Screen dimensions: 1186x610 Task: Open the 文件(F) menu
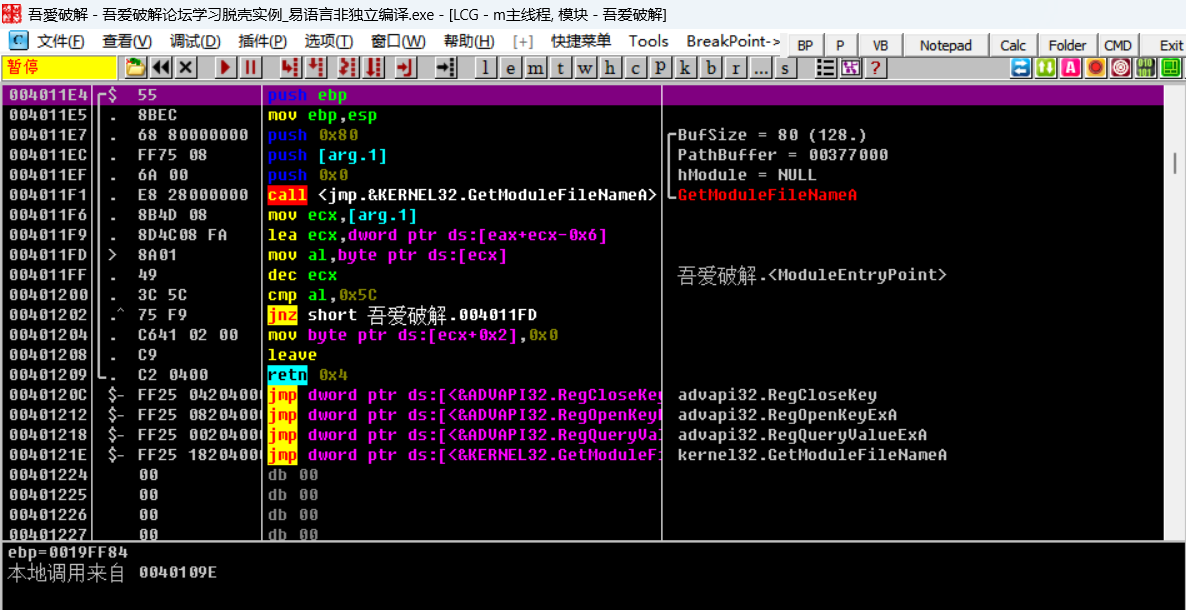[61, 41]
